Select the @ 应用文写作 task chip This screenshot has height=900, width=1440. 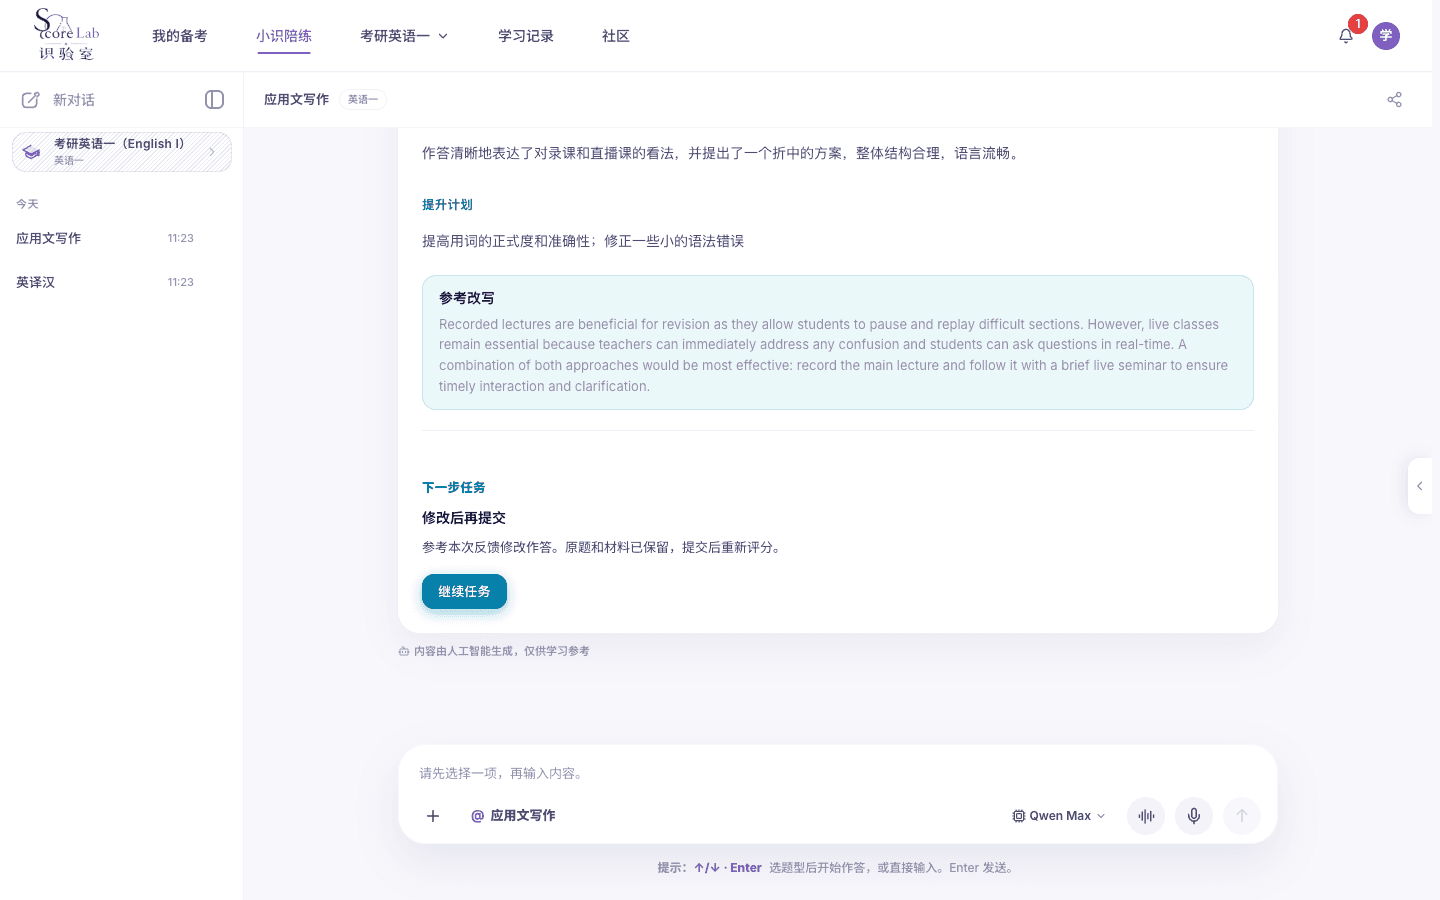pyautogui.click(x=513, y=816)
